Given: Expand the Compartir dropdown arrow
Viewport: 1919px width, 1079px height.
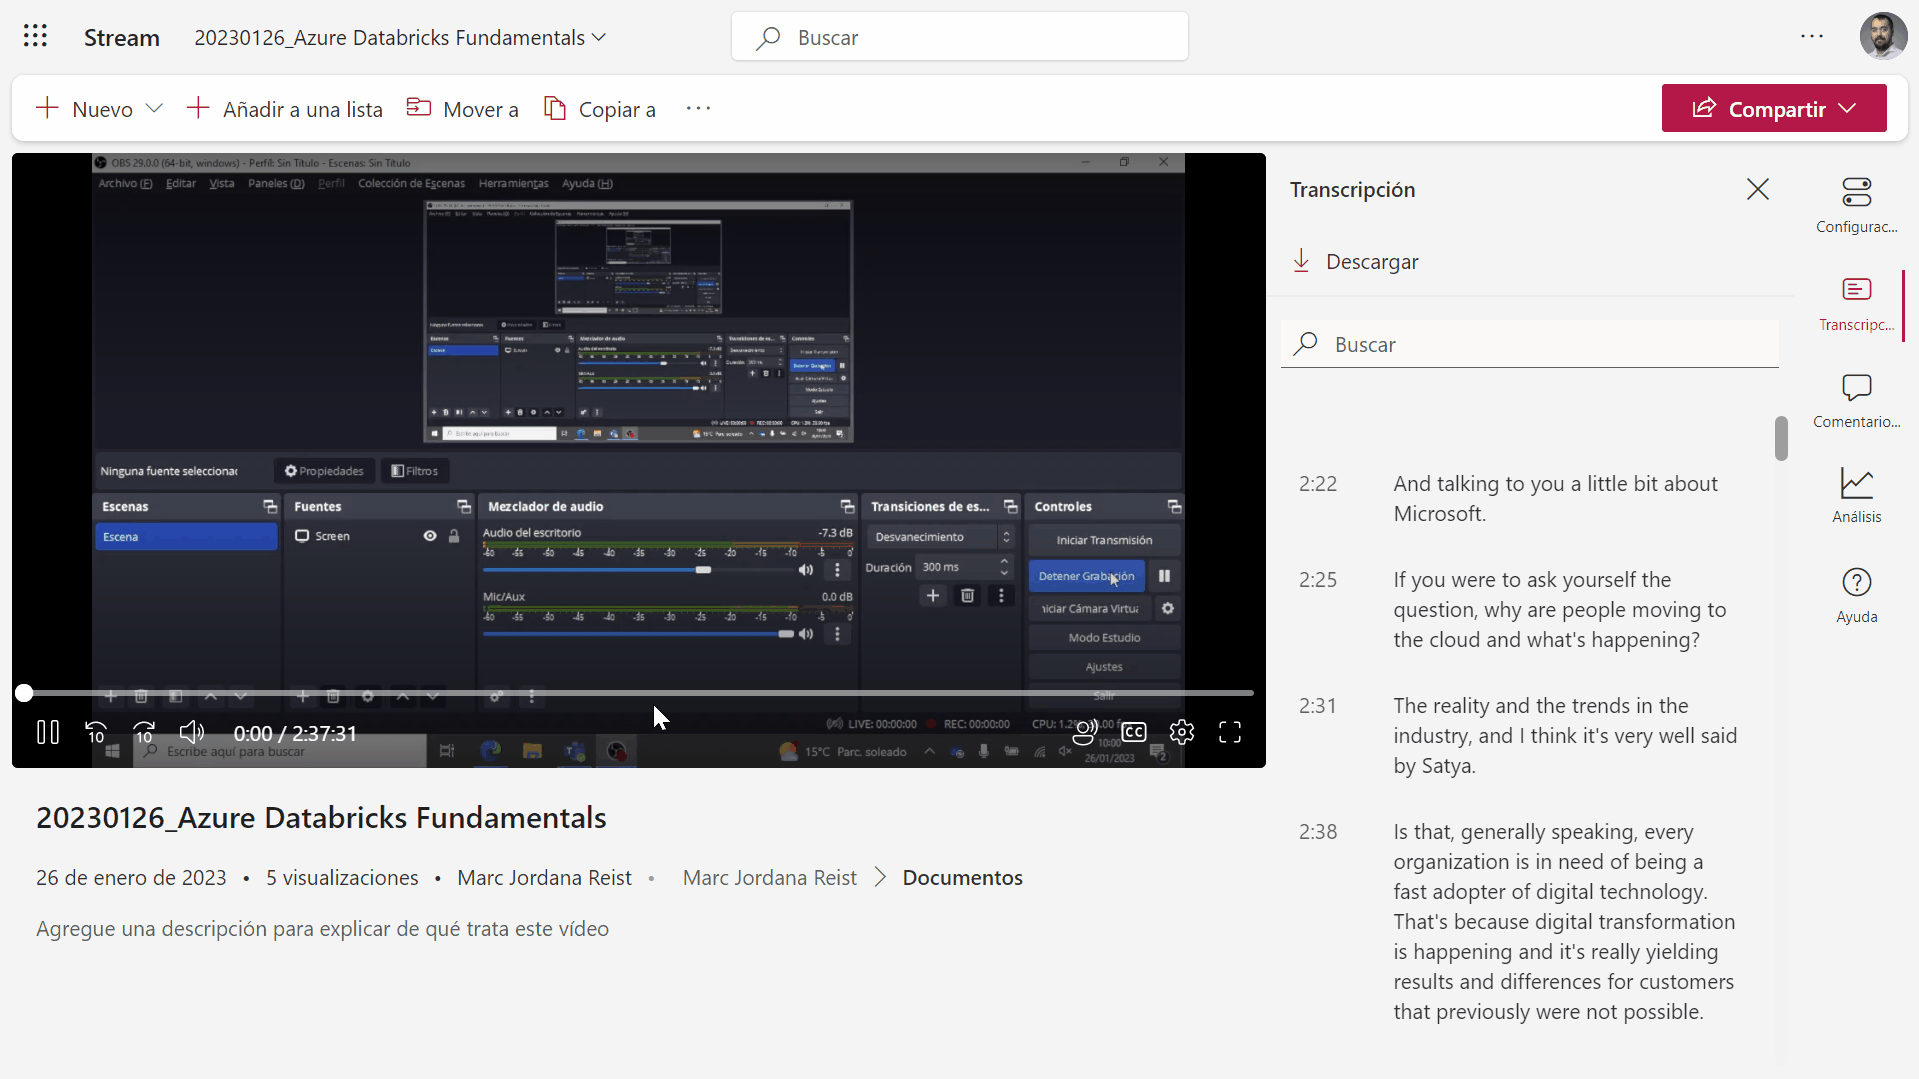Looking at the screenshot, I should click(x=1847, y=108).
